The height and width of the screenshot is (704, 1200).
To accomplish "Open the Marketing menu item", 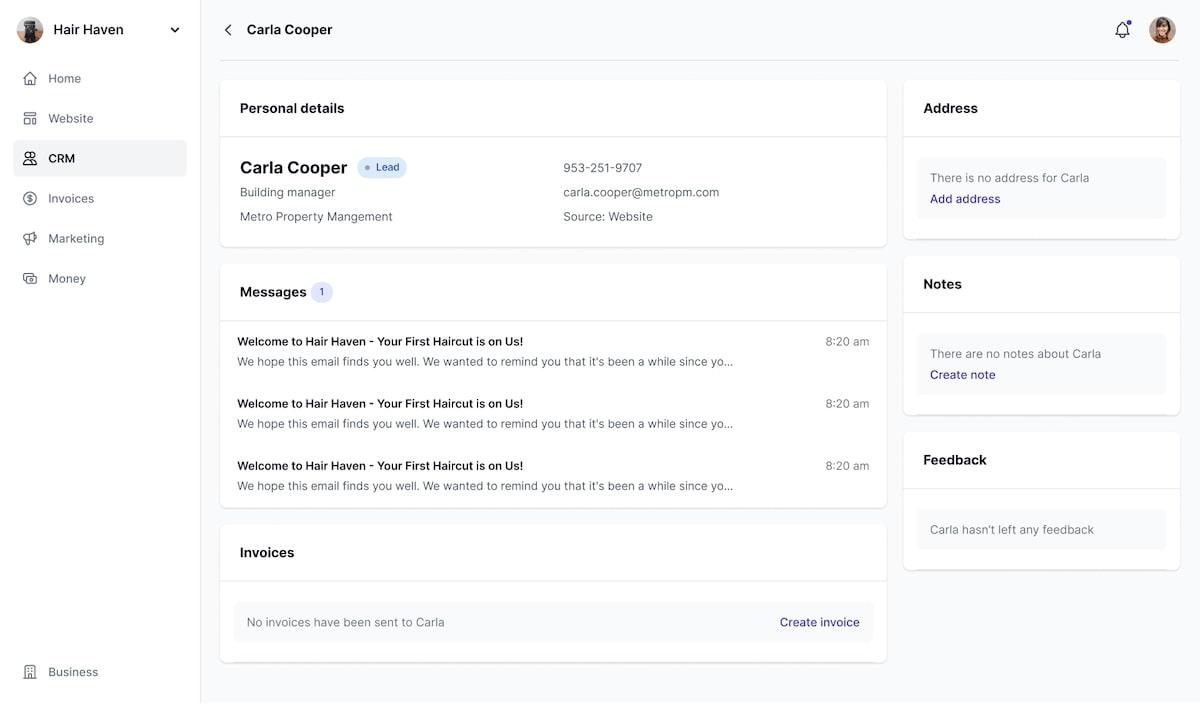I will [x=76, y=238].
